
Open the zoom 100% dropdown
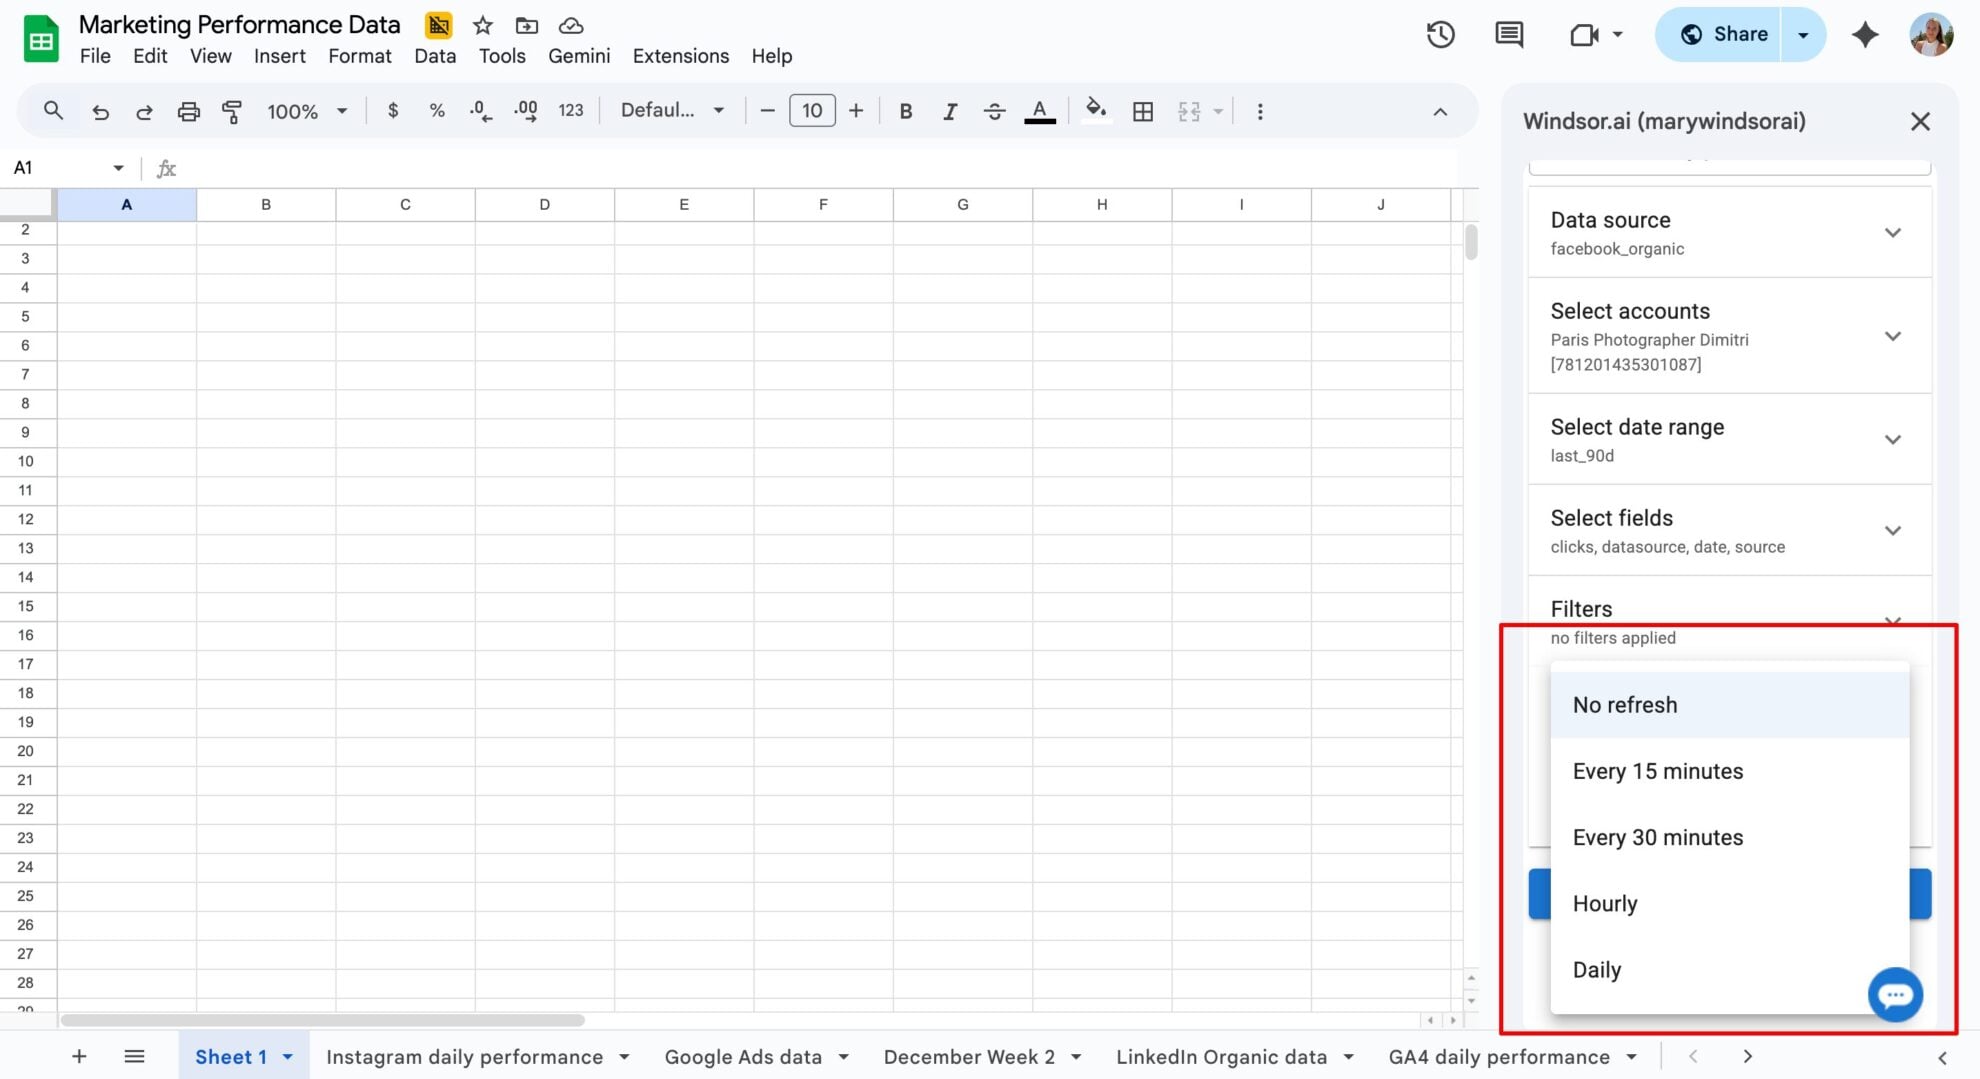[306, 111]
